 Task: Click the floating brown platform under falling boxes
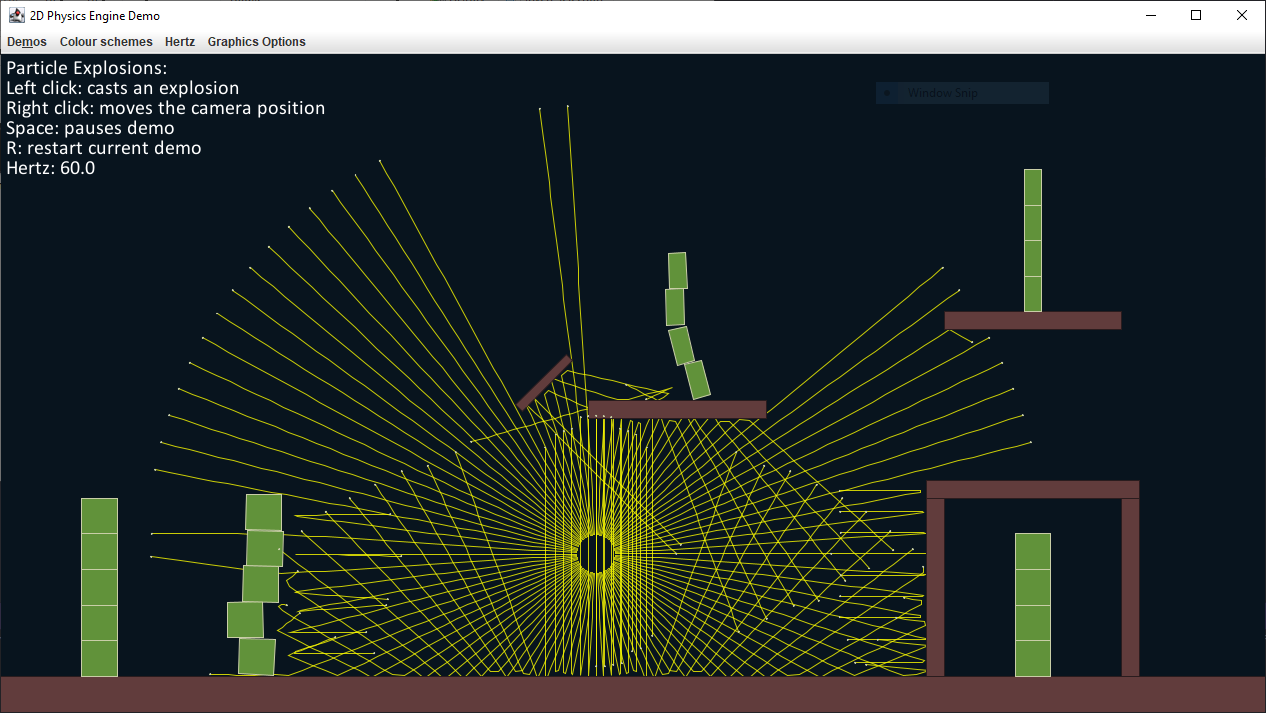pos(676,408)
